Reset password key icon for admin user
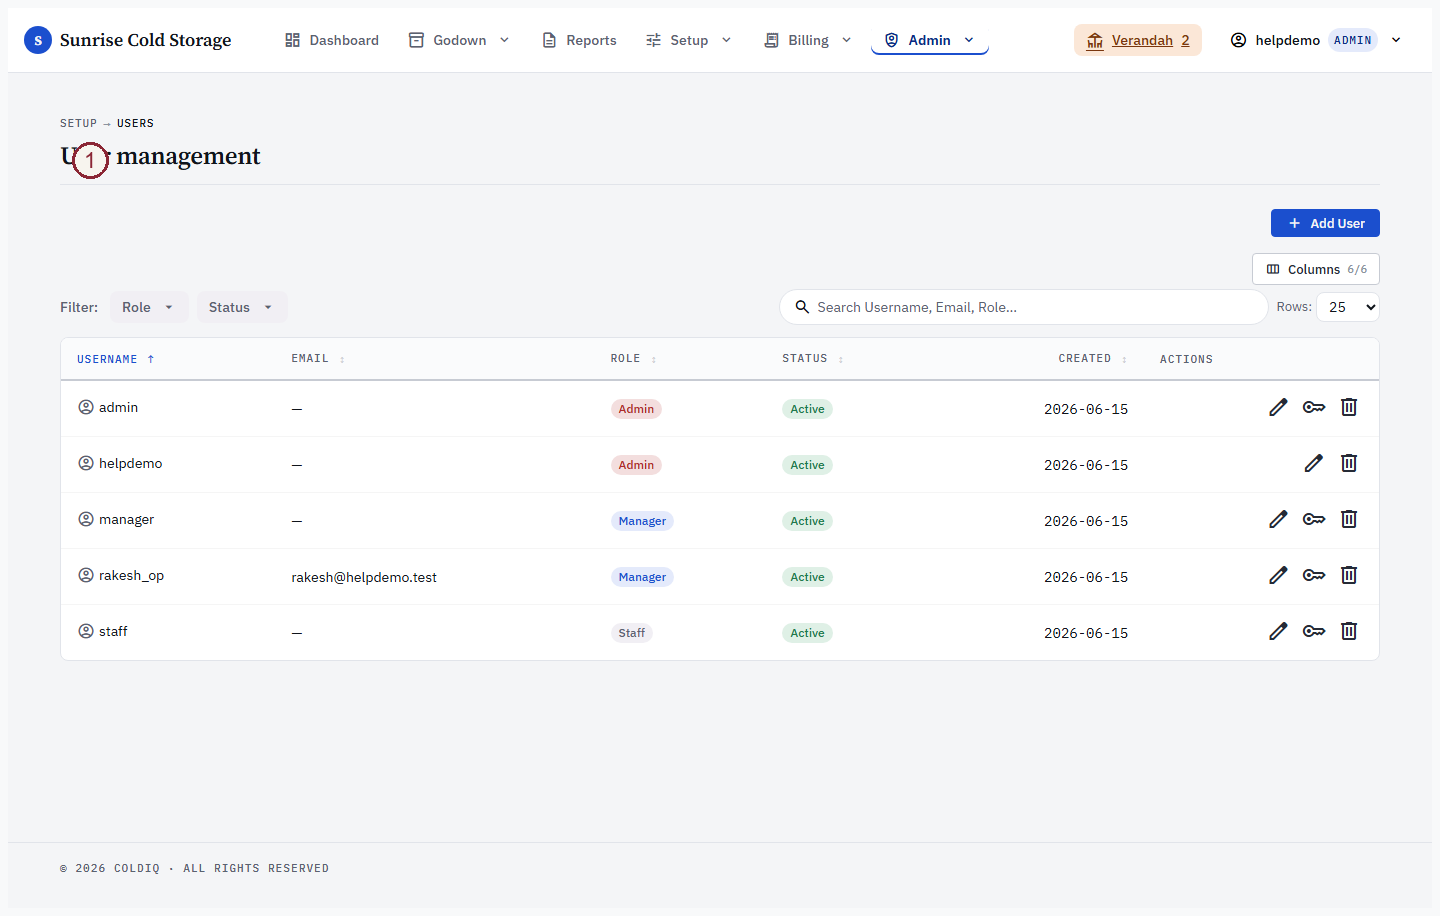Viewport: 1440px width, 916px height. click(1314, 407)
